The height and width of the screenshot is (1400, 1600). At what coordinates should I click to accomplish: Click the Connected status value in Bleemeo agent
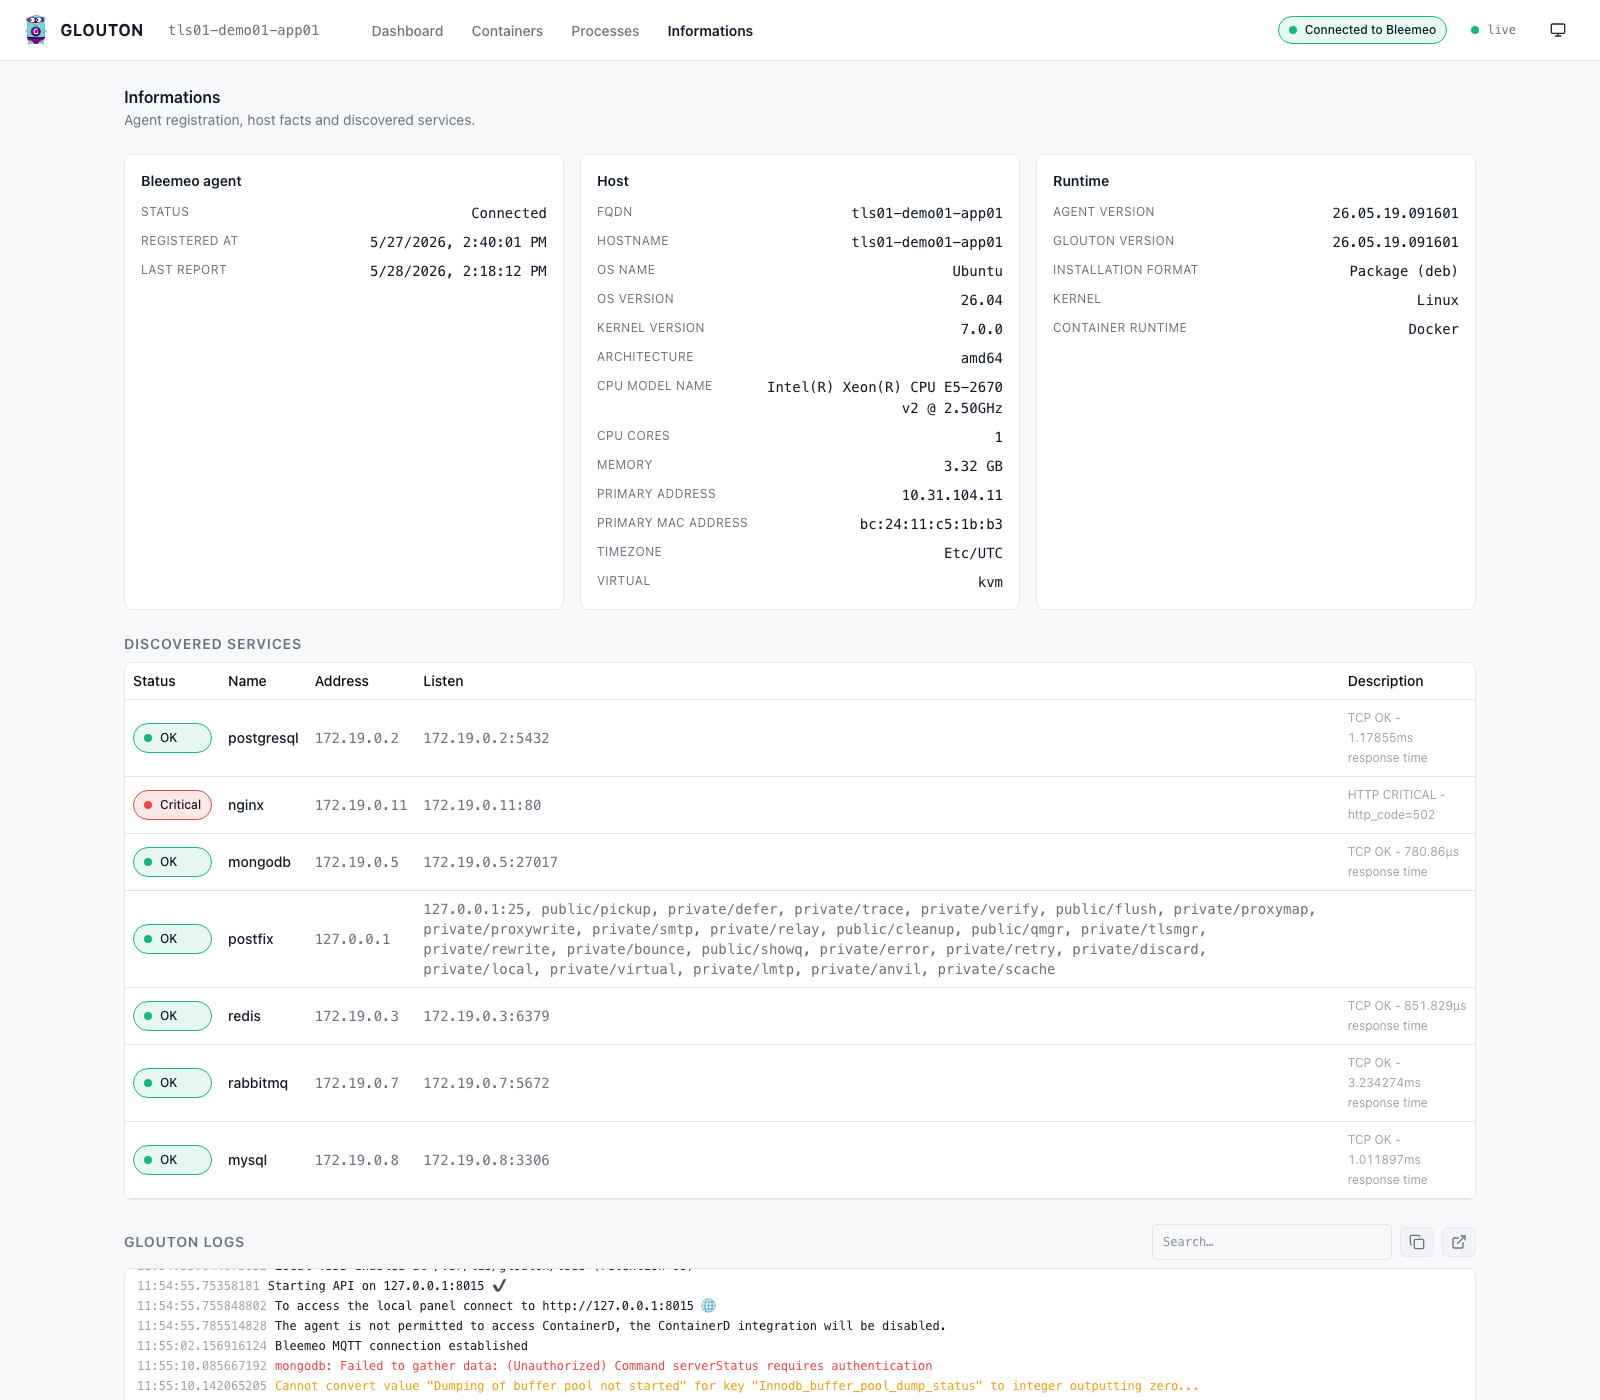tap(509, 213)
